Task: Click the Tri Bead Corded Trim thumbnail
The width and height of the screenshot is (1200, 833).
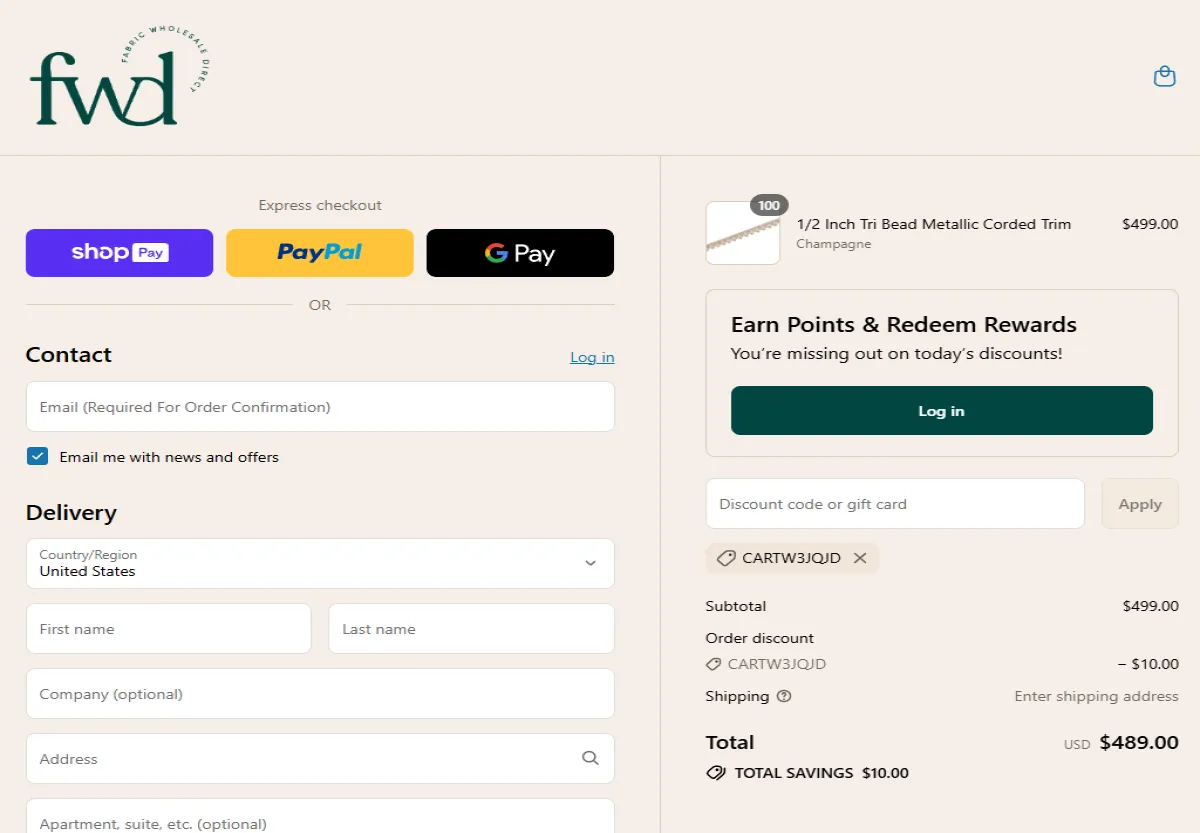Action: [x=742, y=234]
